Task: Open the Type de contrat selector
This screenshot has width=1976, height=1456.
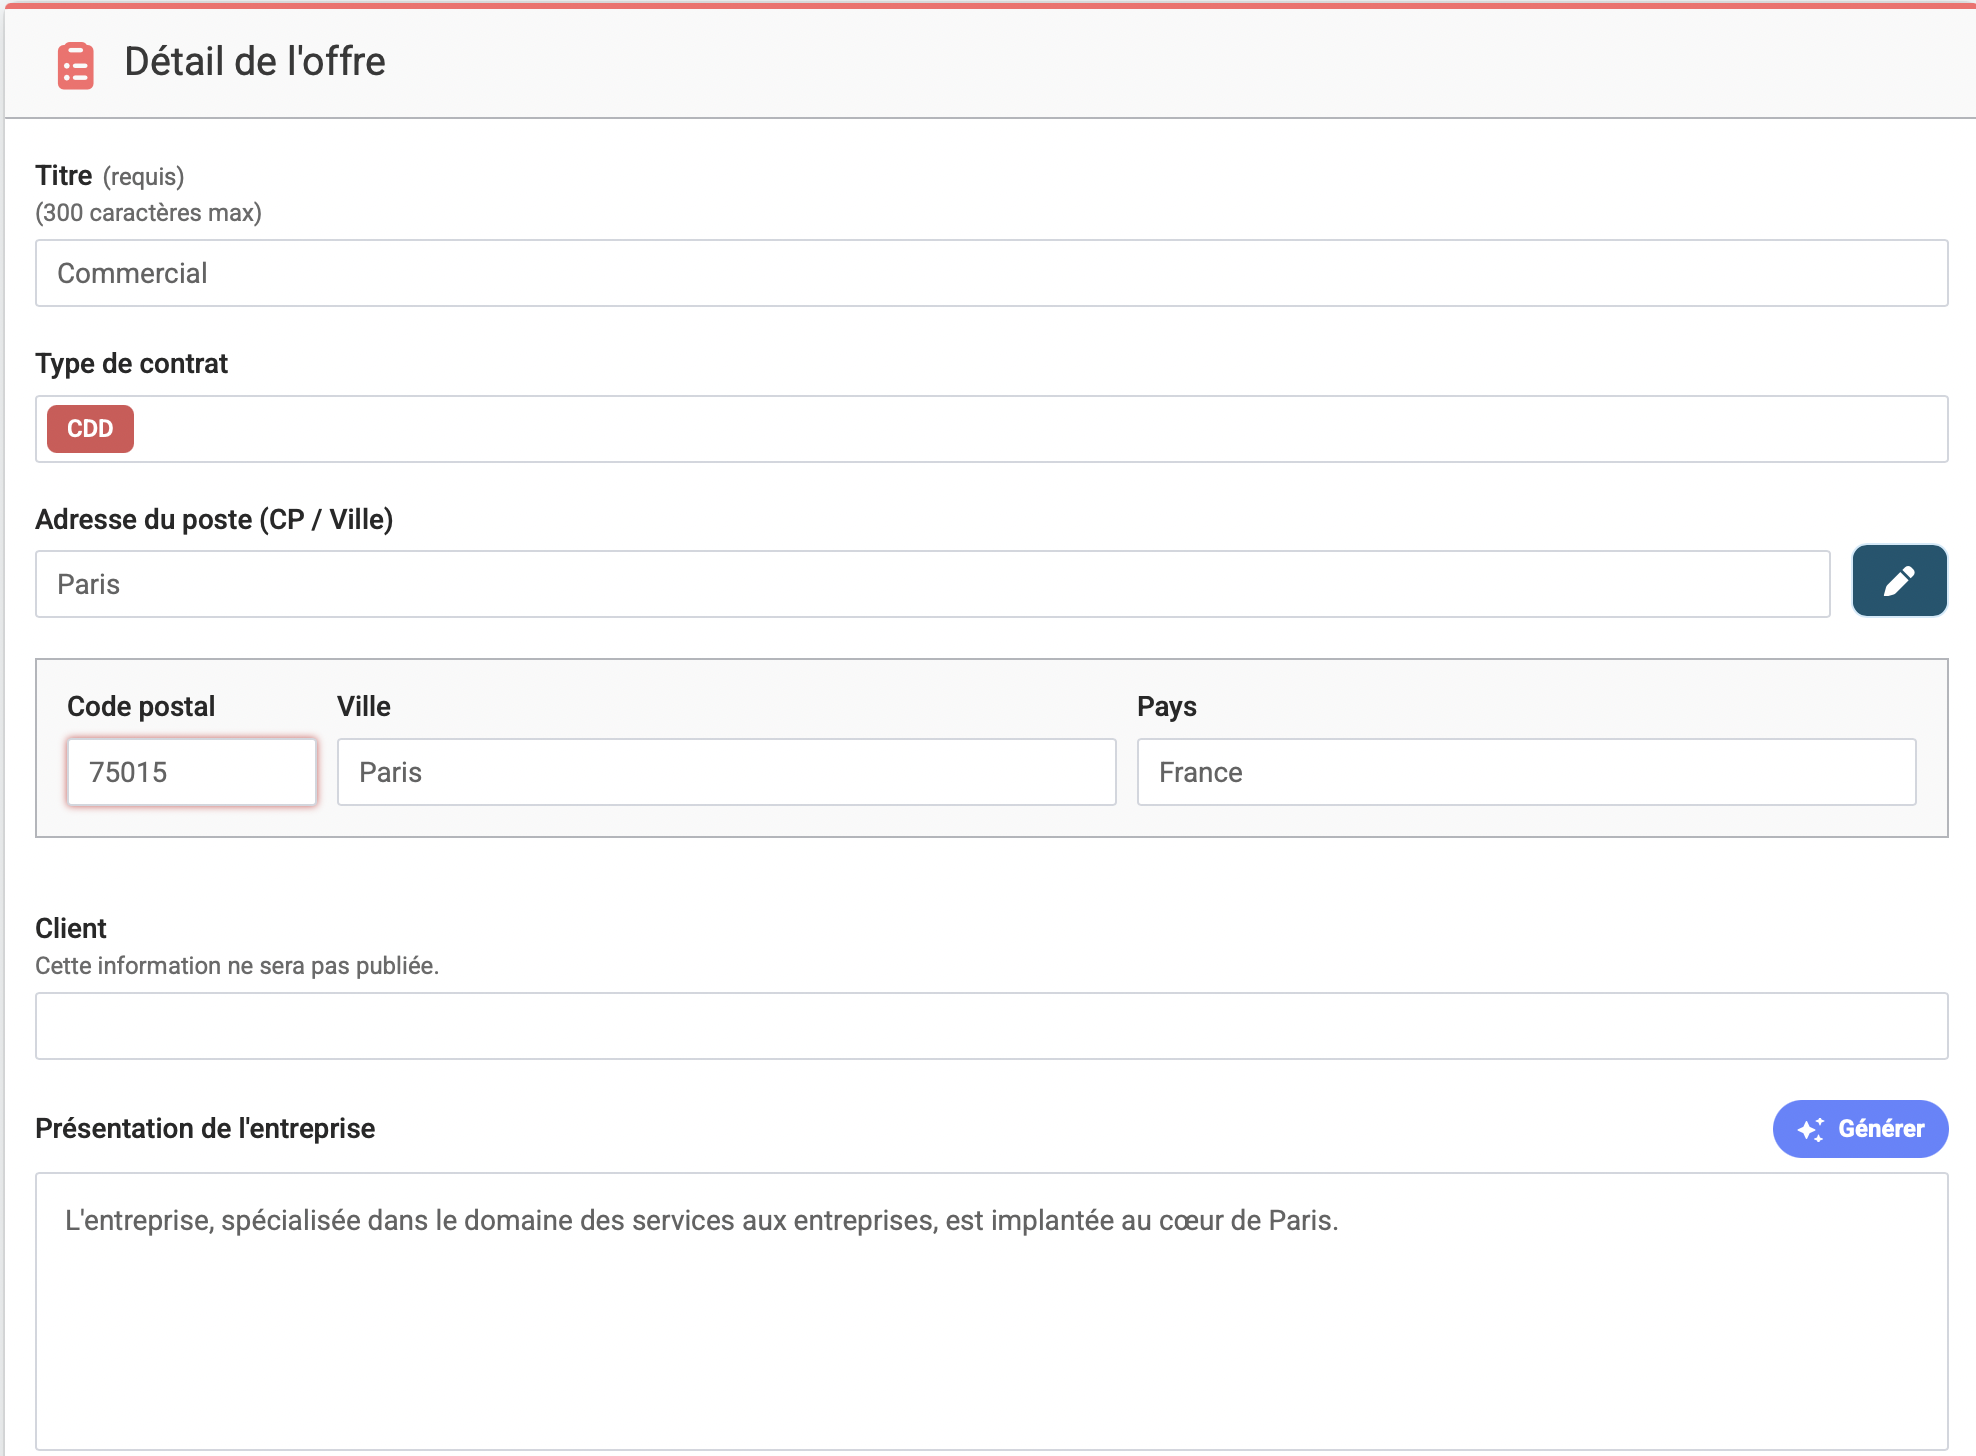Action: (1040, 429)
